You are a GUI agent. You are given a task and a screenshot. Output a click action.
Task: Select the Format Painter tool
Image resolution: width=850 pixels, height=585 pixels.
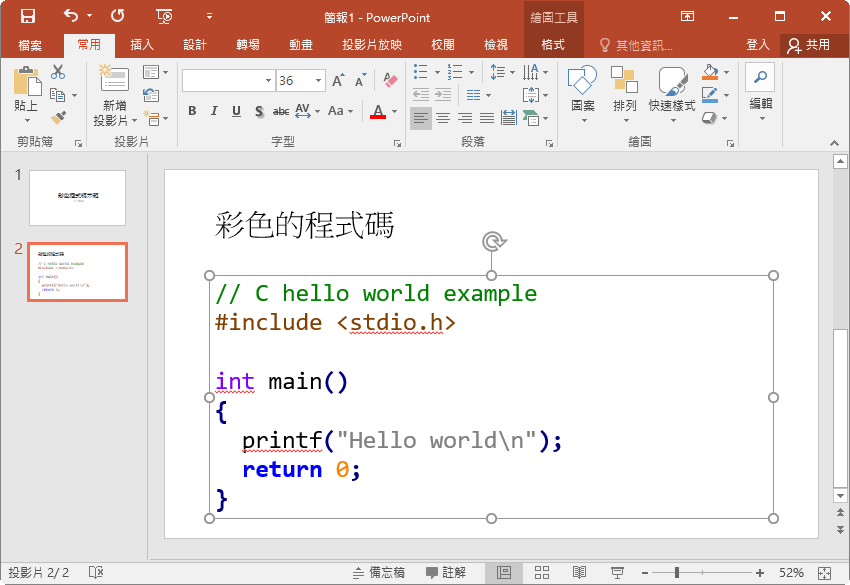(57, 118)
